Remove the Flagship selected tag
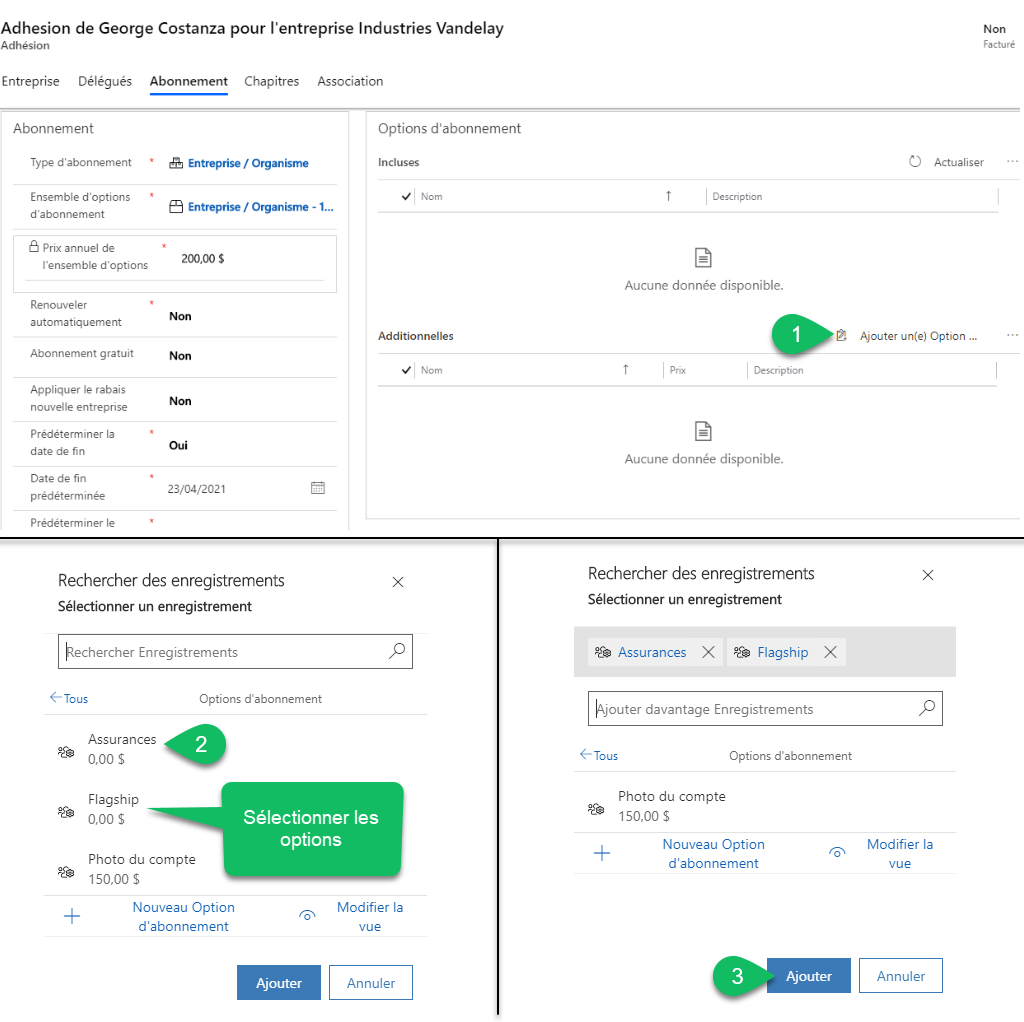The height and width of the screenshot is (1022, 1024). tap(830, 652)
